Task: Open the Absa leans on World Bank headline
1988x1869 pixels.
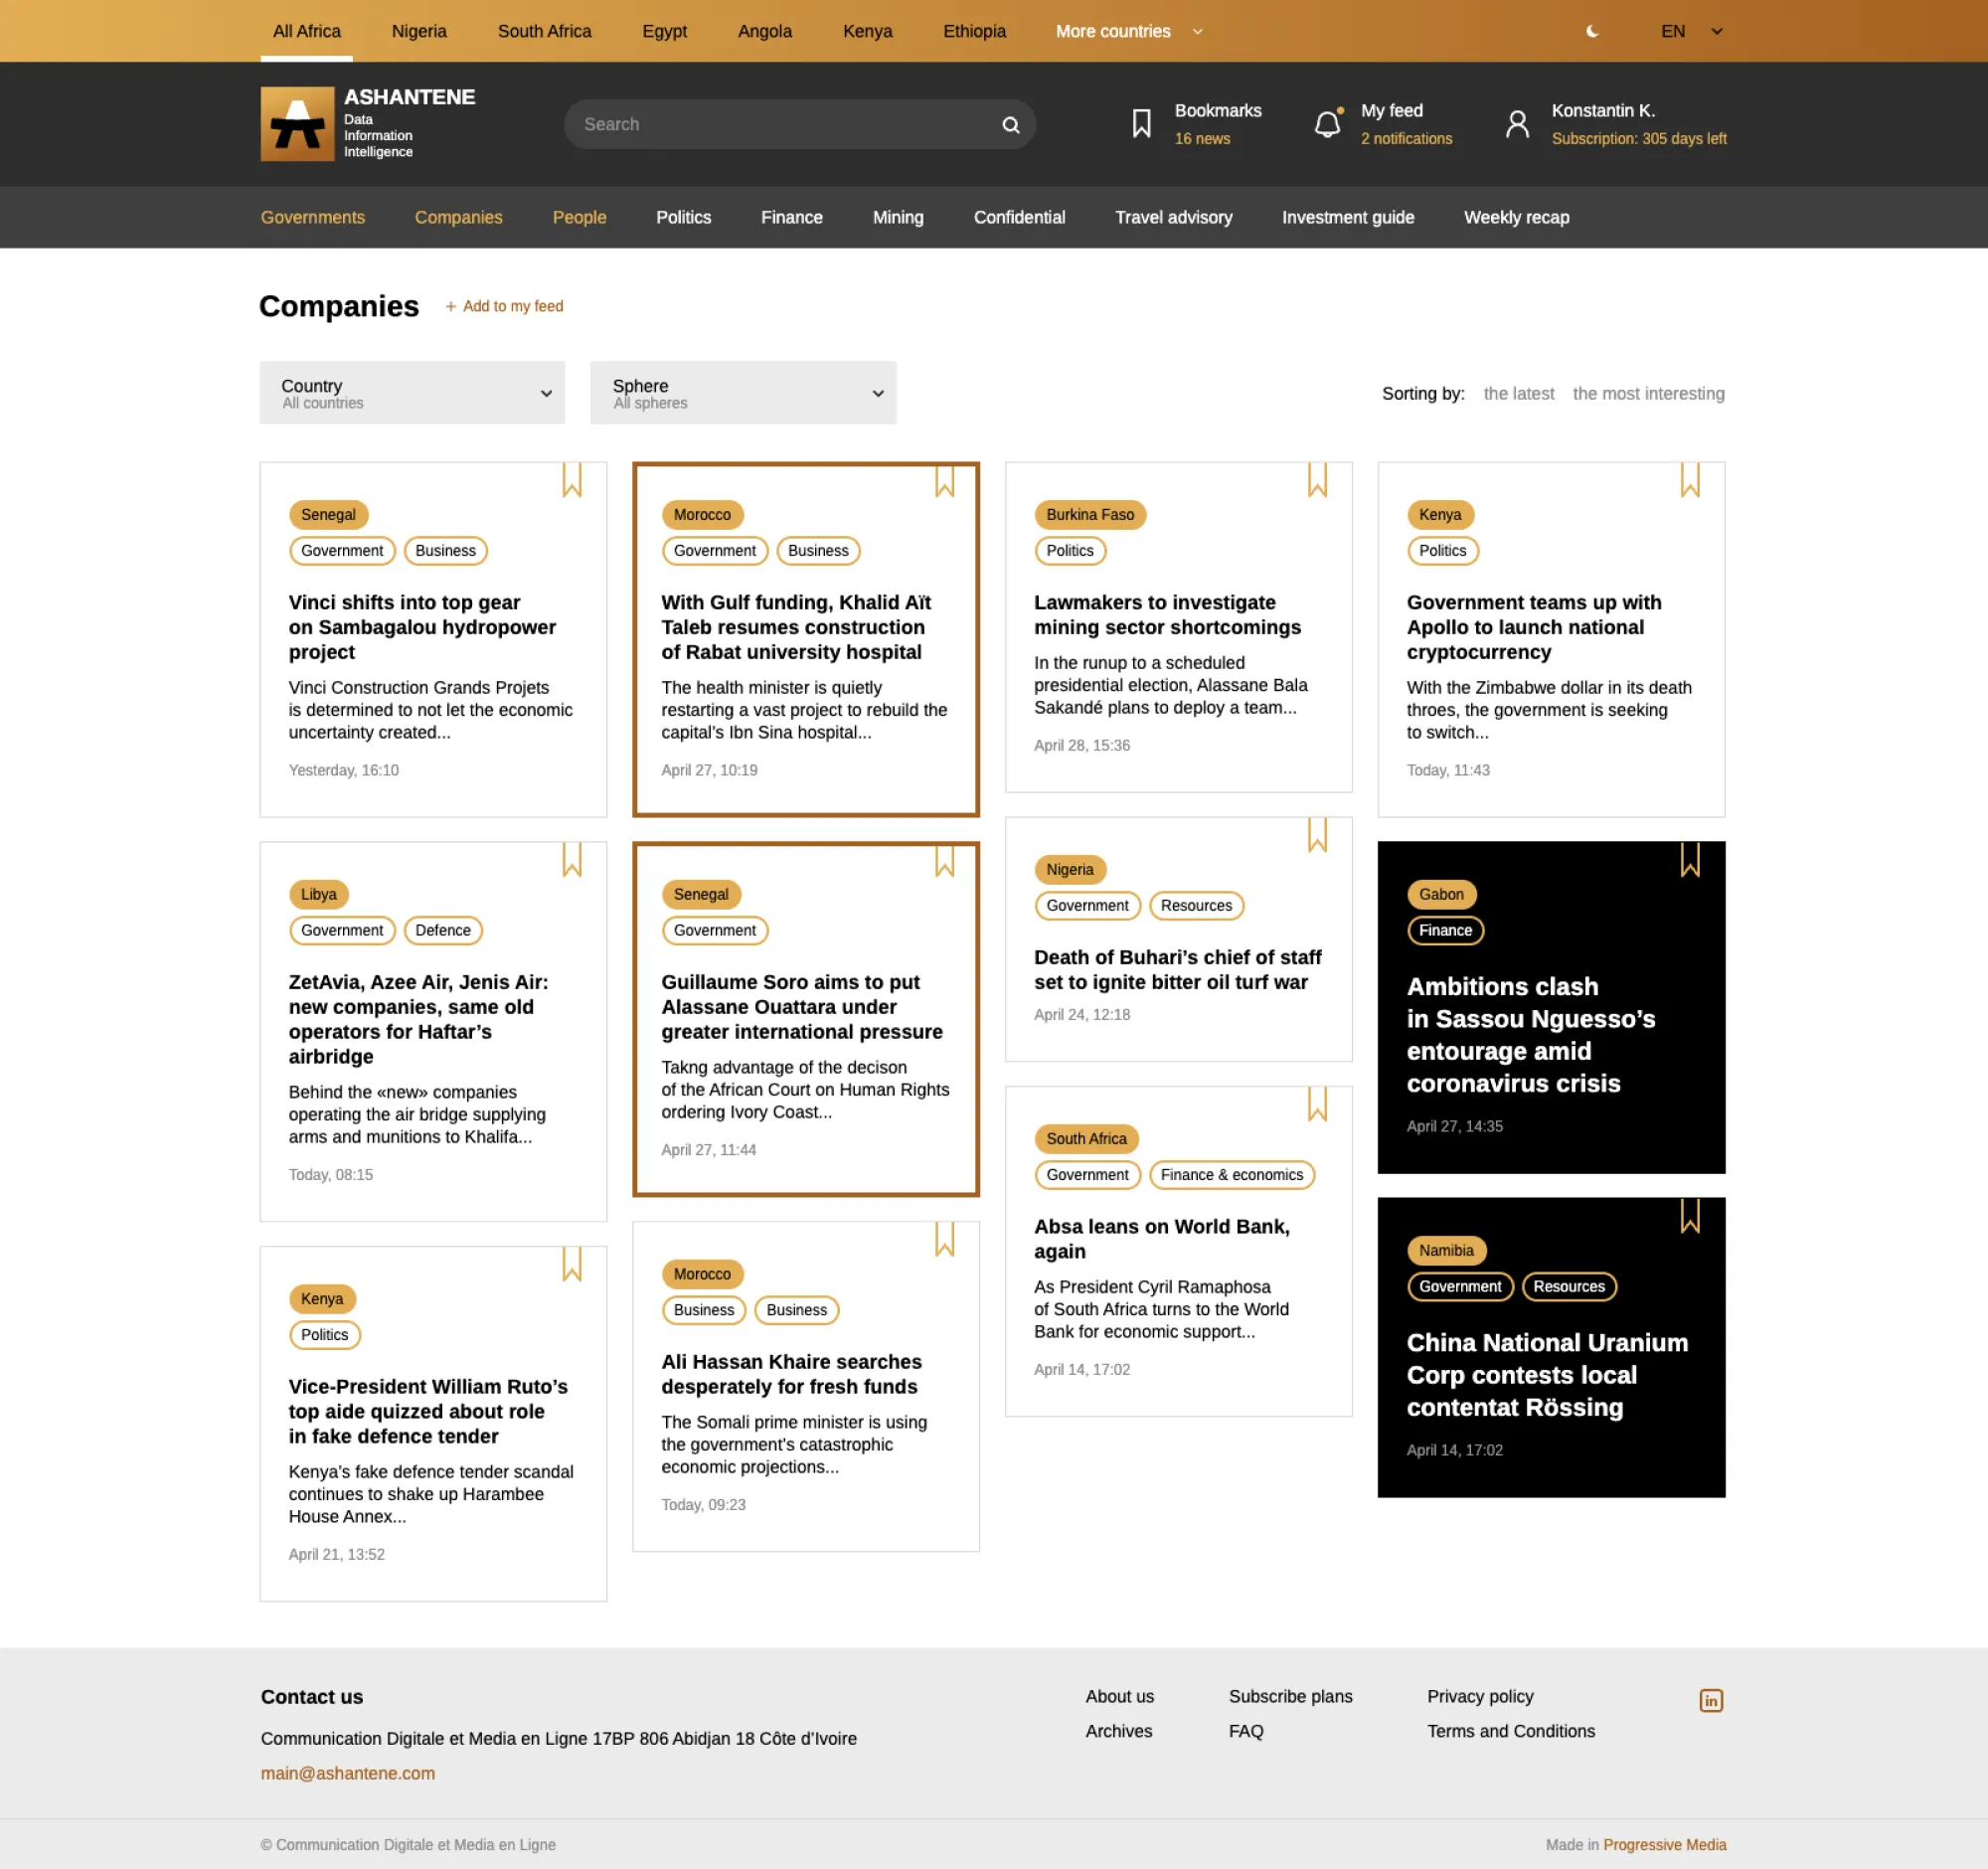Action: [x=1161, y=1239]
